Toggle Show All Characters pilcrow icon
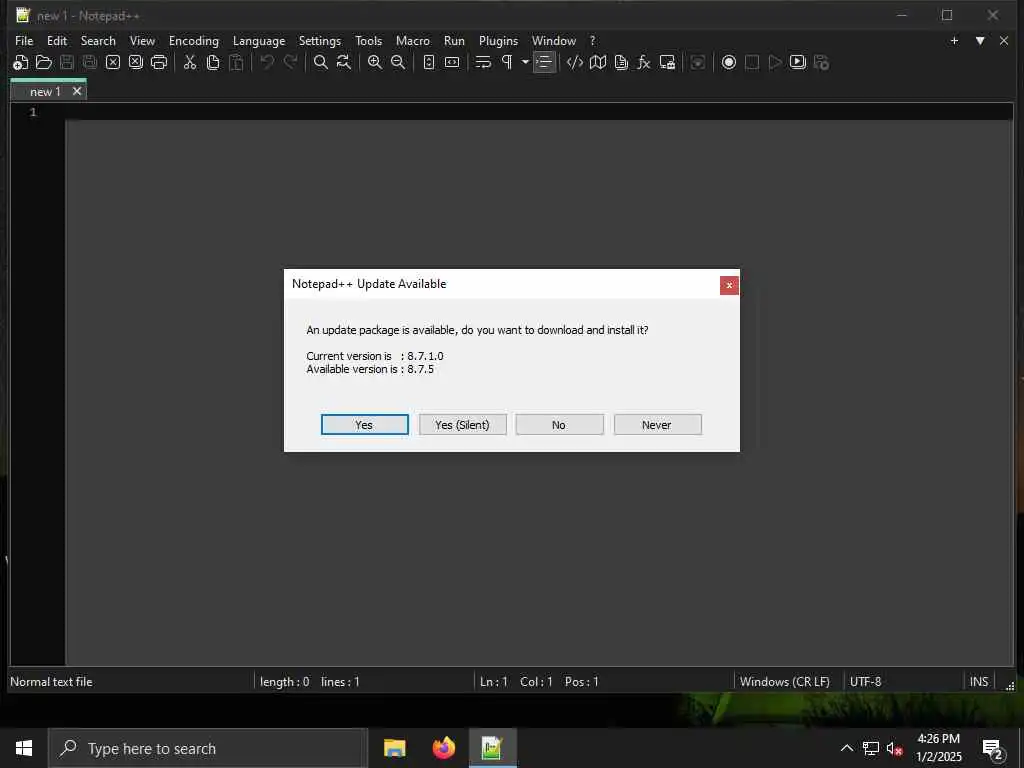The width and height of the screenshot is (1024, 768). [507, 63]
